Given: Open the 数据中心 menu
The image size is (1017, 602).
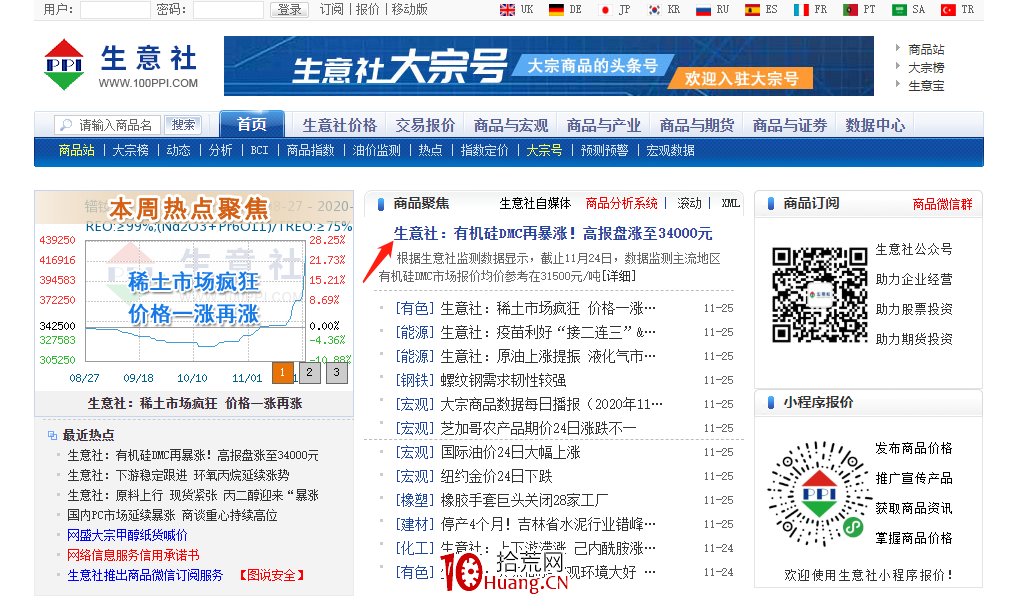Looking at the screenshot, I should (874, 124).
